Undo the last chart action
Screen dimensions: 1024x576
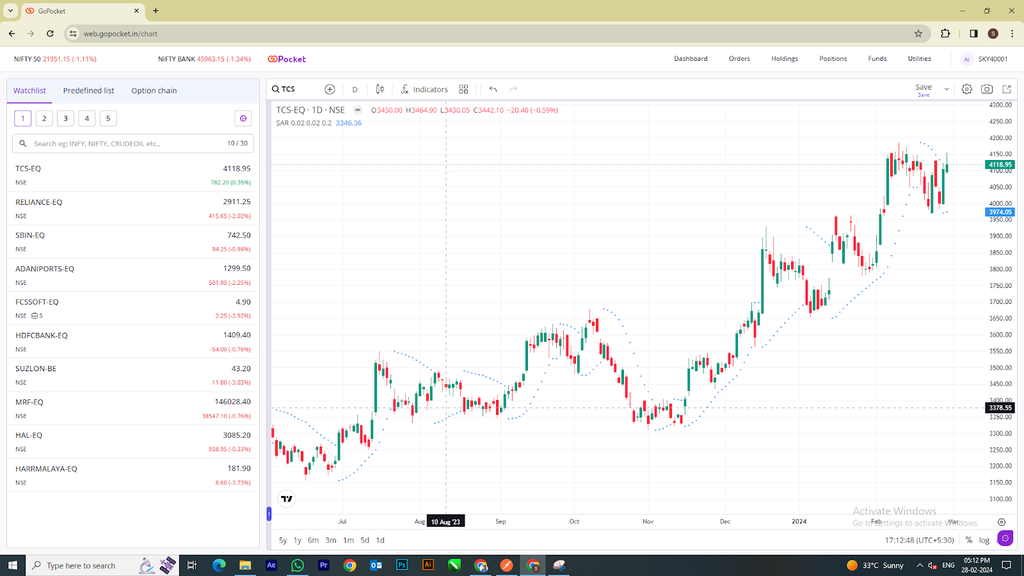point(493,89)
